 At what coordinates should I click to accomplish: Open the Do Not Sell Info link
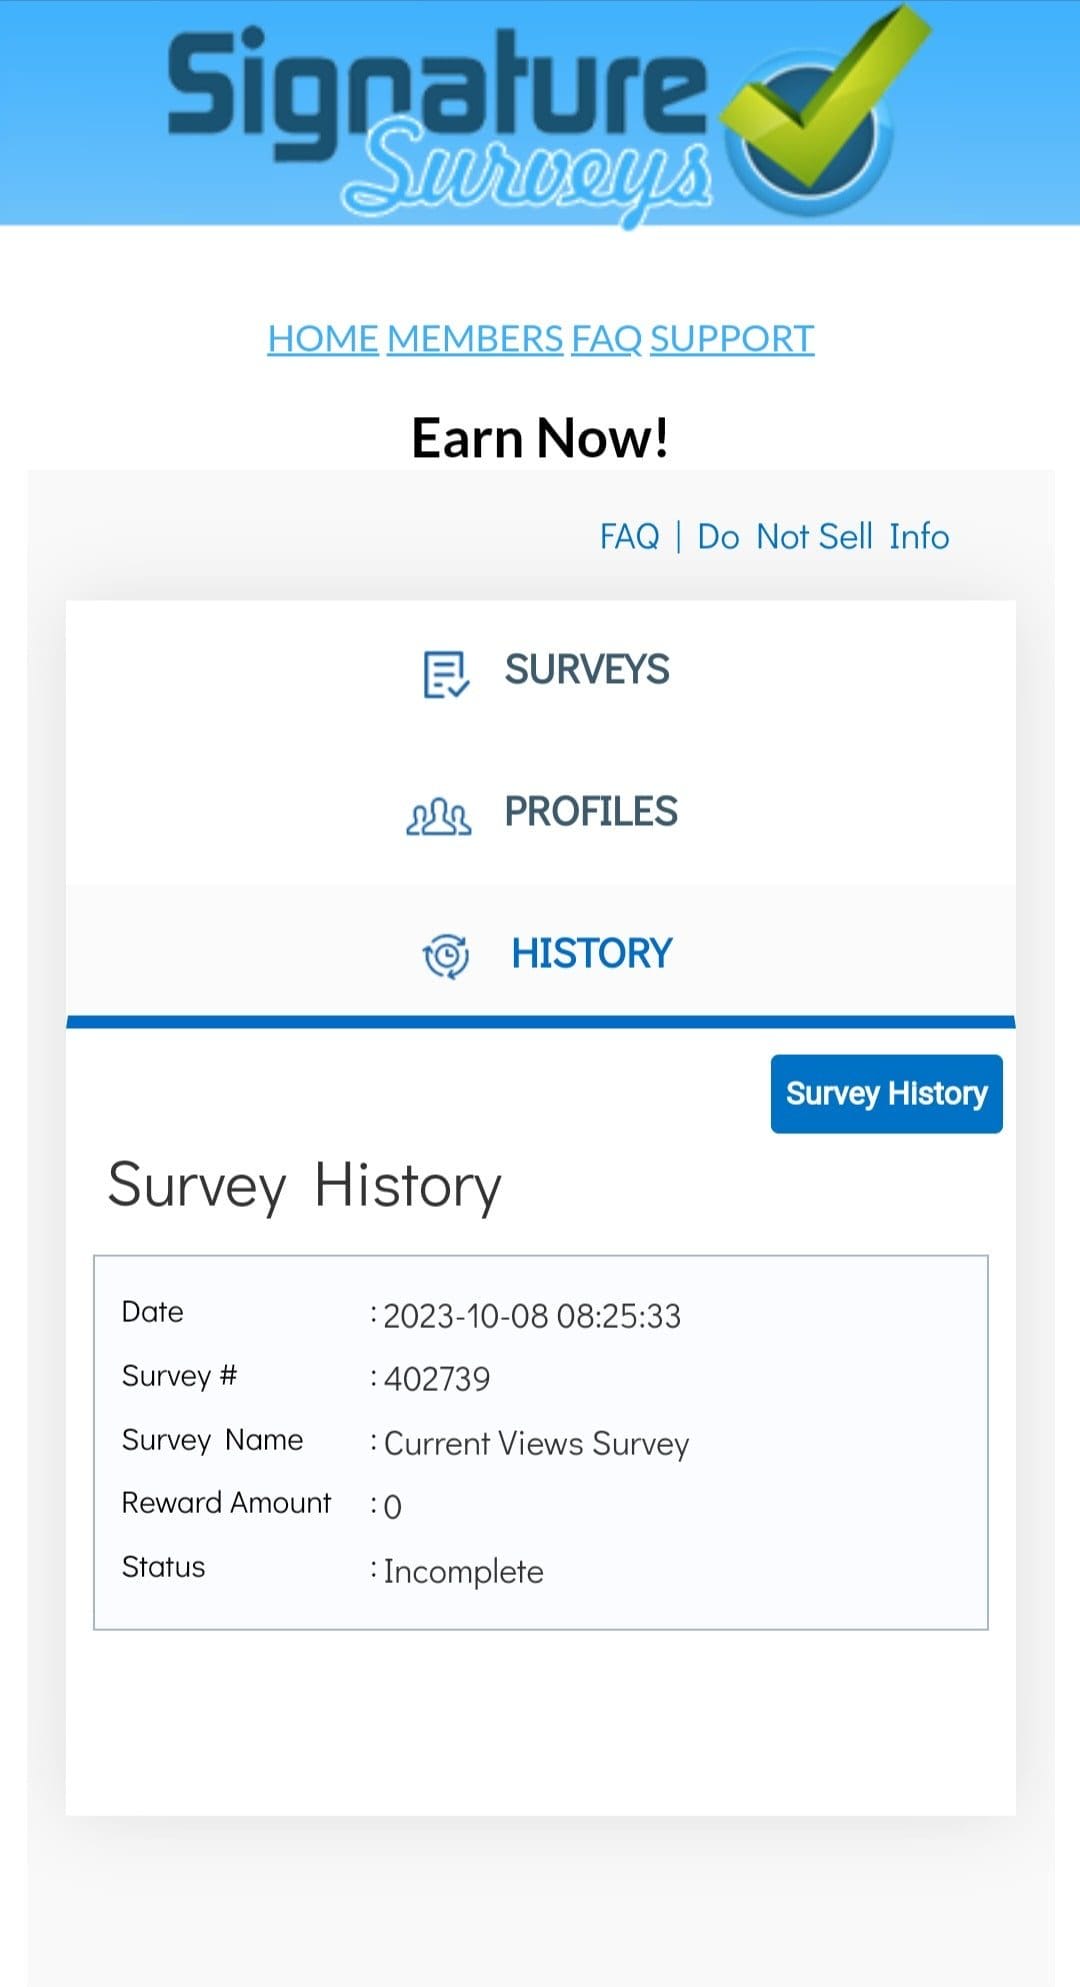(823, 537)
